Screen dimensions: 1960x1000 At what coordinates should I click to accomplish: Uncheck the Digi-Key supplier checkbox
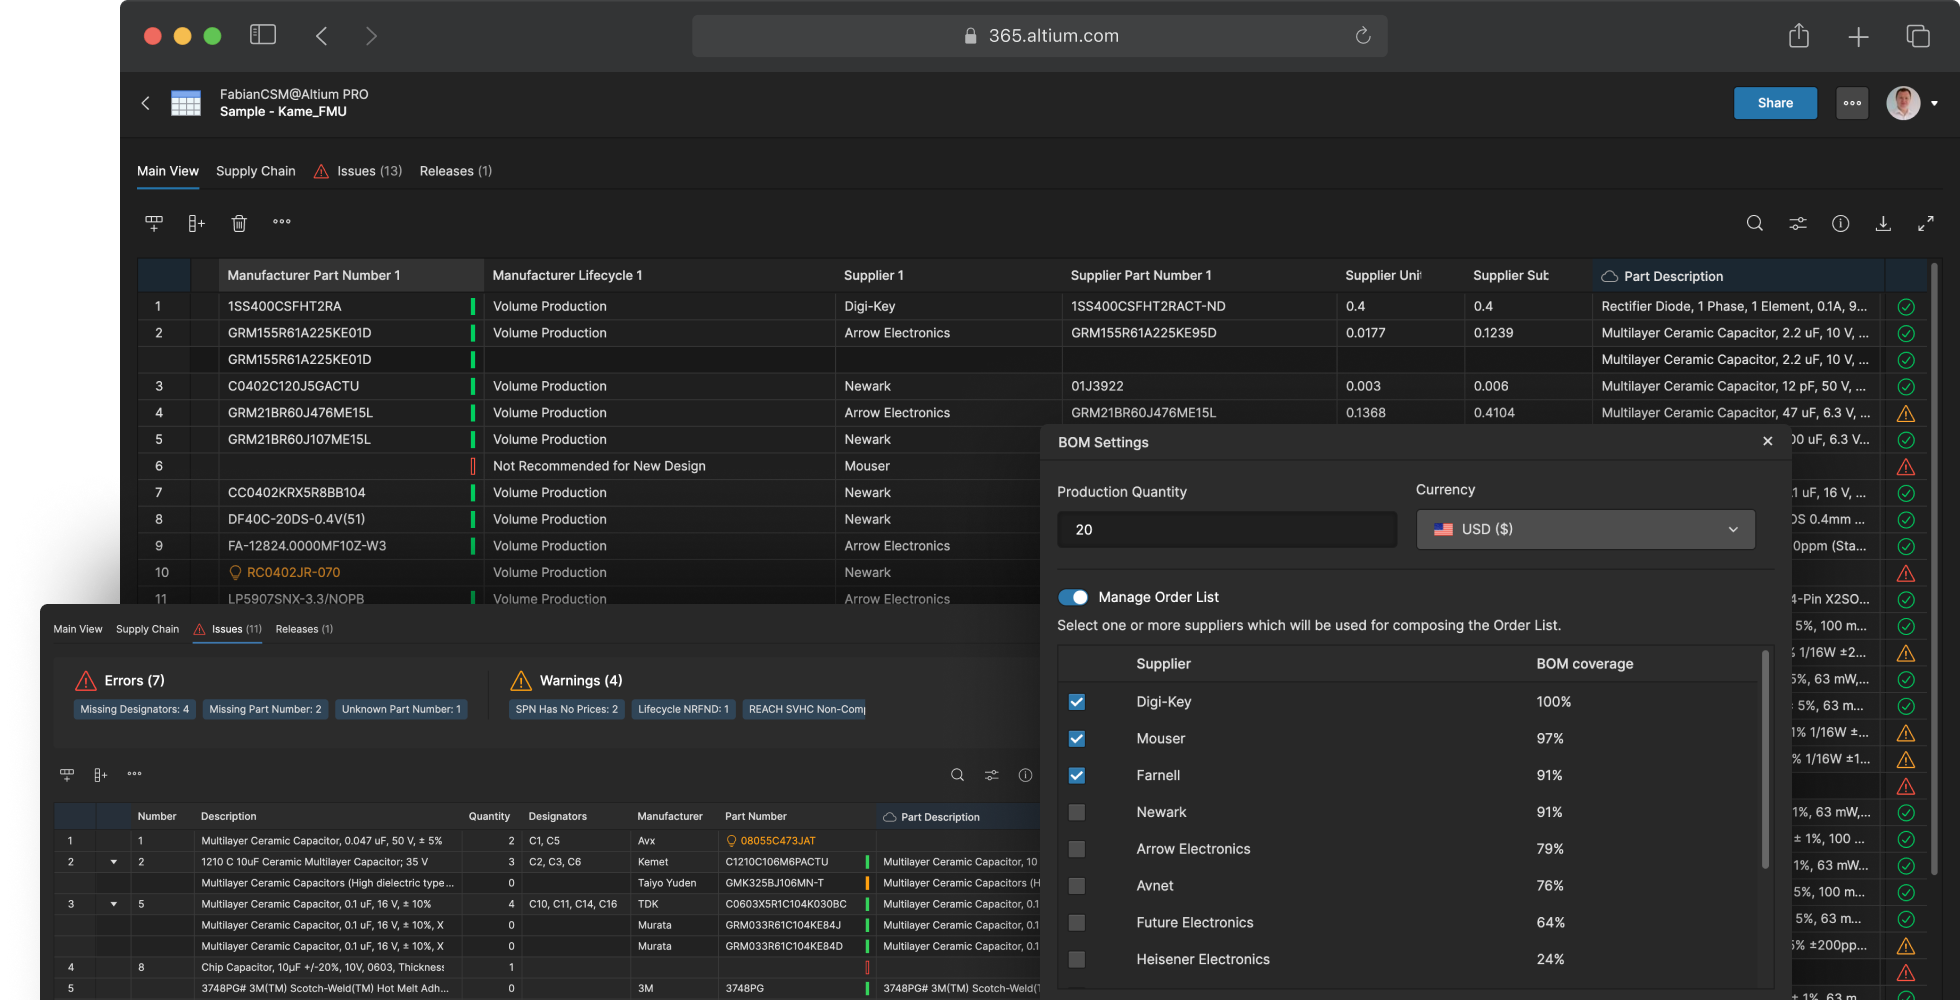pyautogui.click(x=1076, y=702)
